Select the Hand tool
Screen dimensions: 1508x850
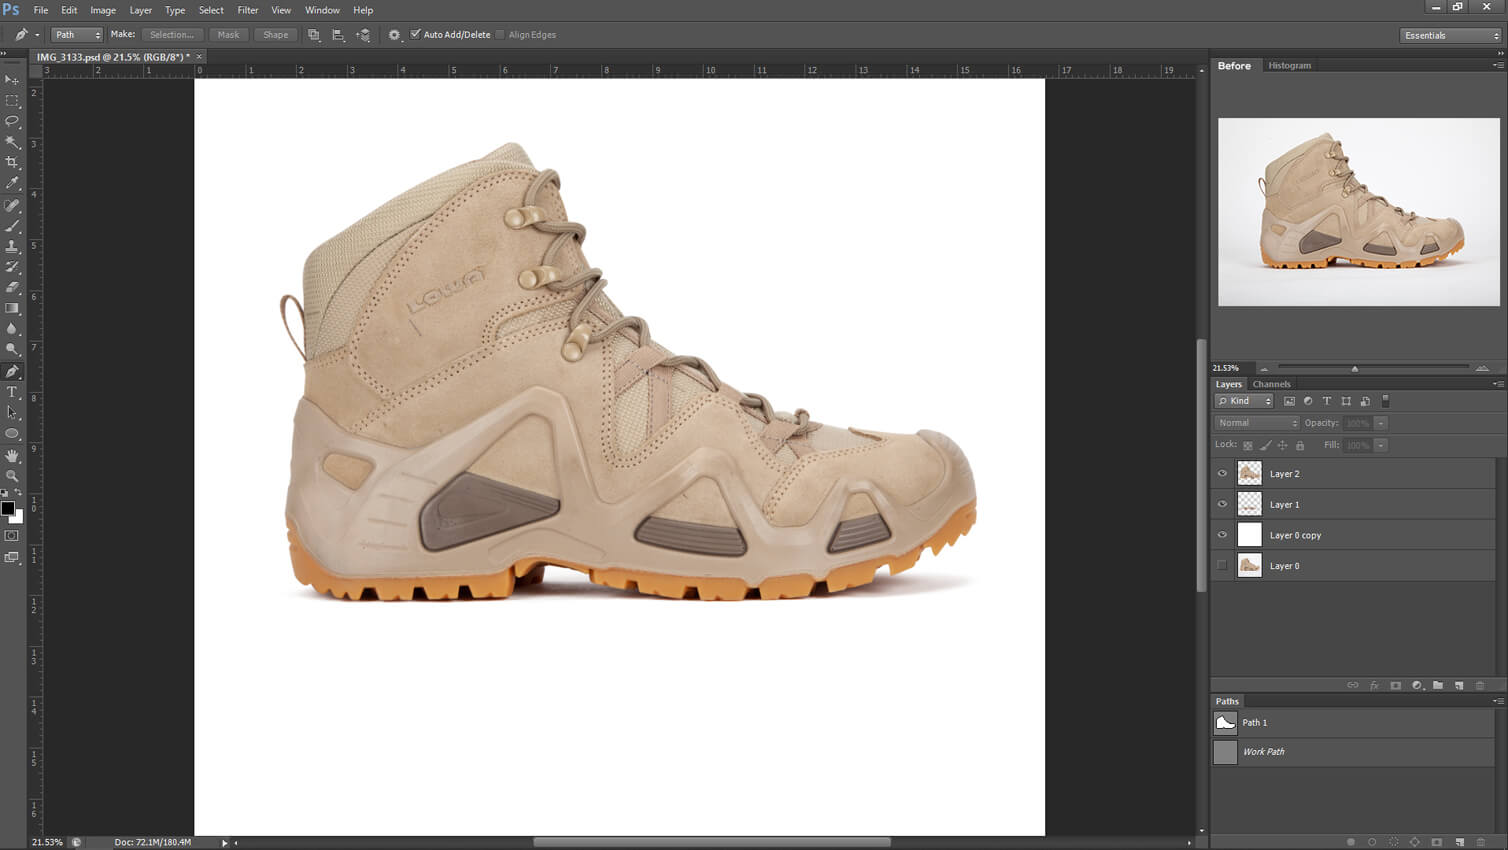click(x=12, y=455)
